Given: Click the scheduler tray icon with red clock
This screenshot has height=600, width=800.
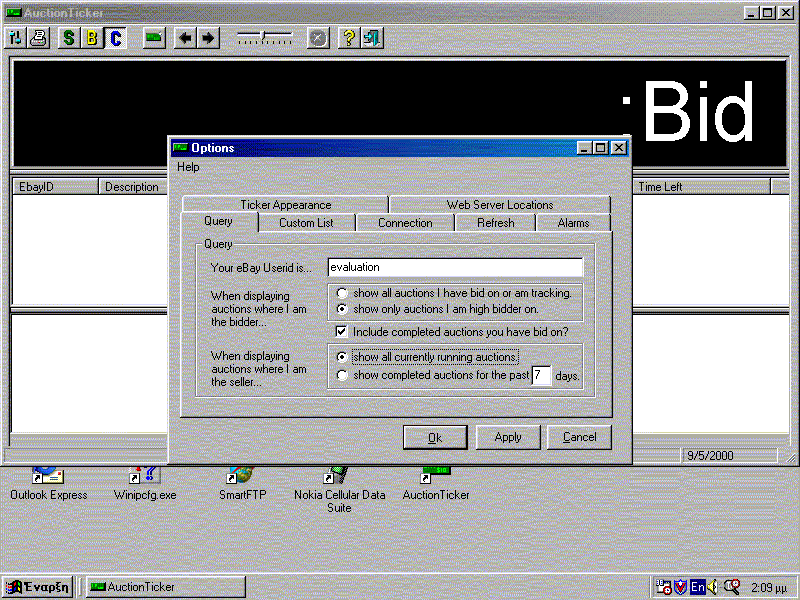Looking at the screenshot, I should [x=663, y=587].
